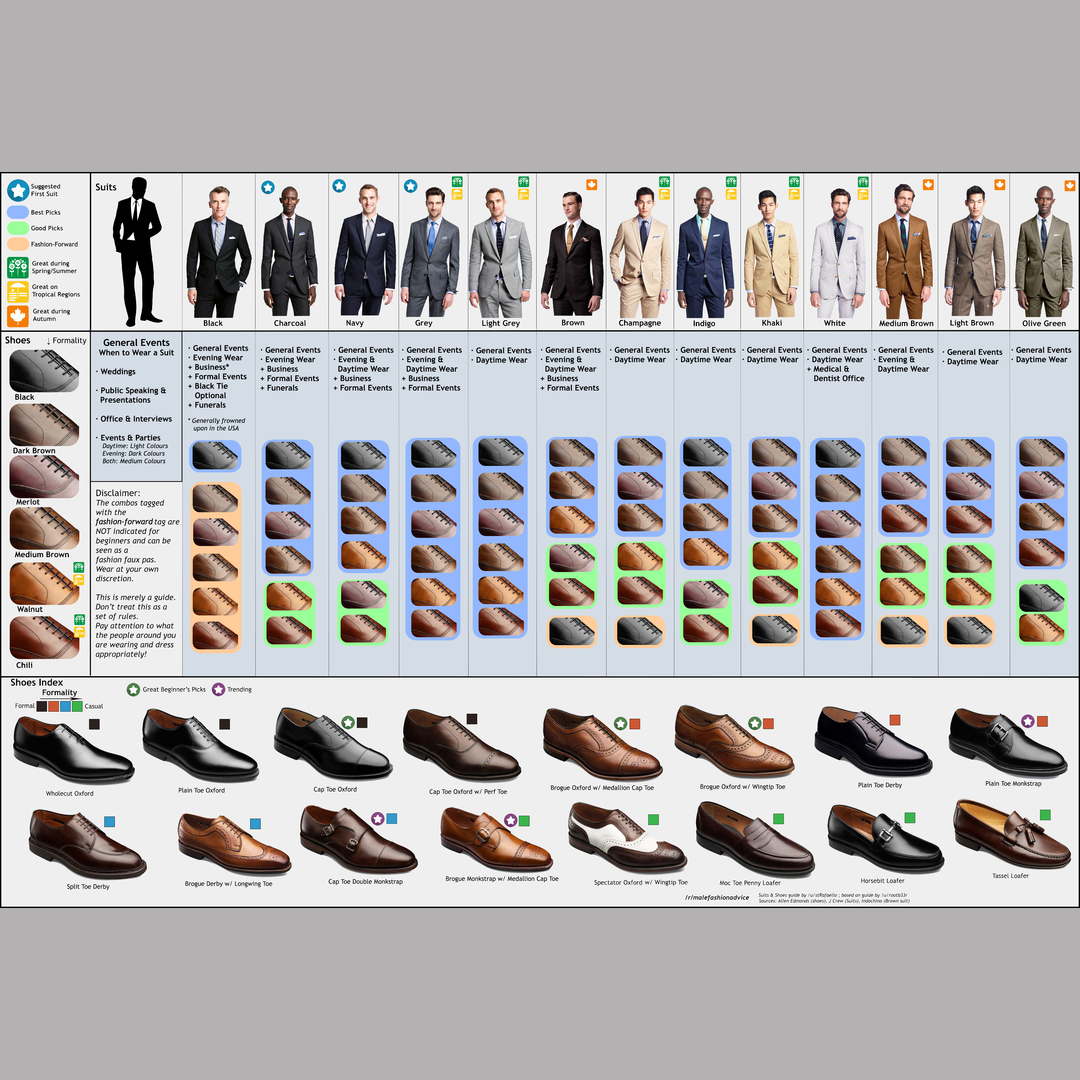Click the Autumn maple leaf badge on Brown suit

[592, 186]
